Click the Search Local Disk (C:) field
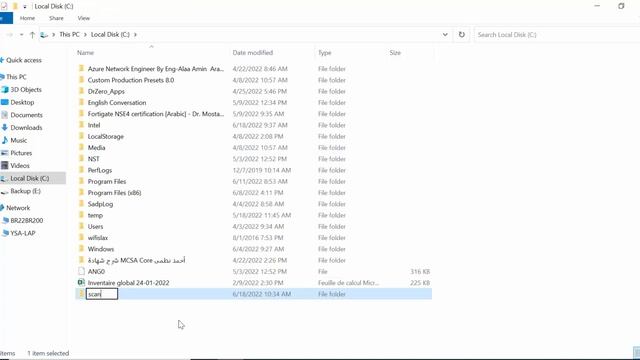640x360 pixels. point(557,35)
